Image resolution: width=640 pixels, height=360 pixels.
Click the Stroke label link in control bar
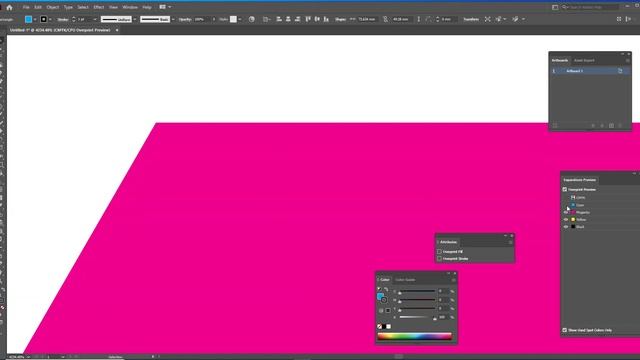62,19
